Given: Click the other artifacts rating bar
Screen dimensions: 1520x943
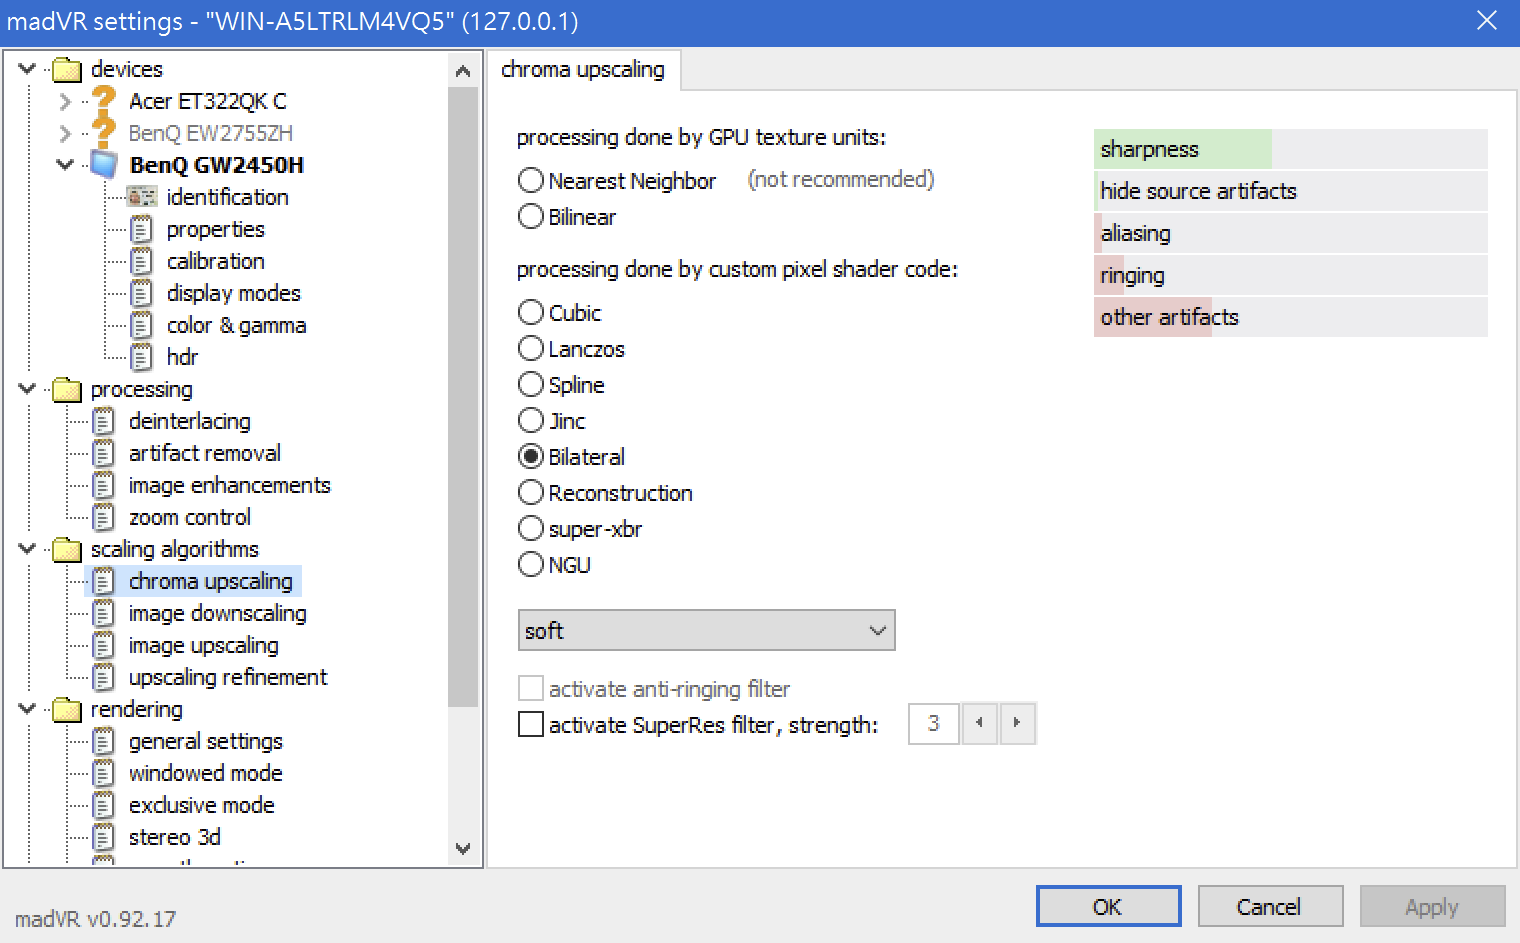Looking at the screenshot, I should click(1291, 317).
